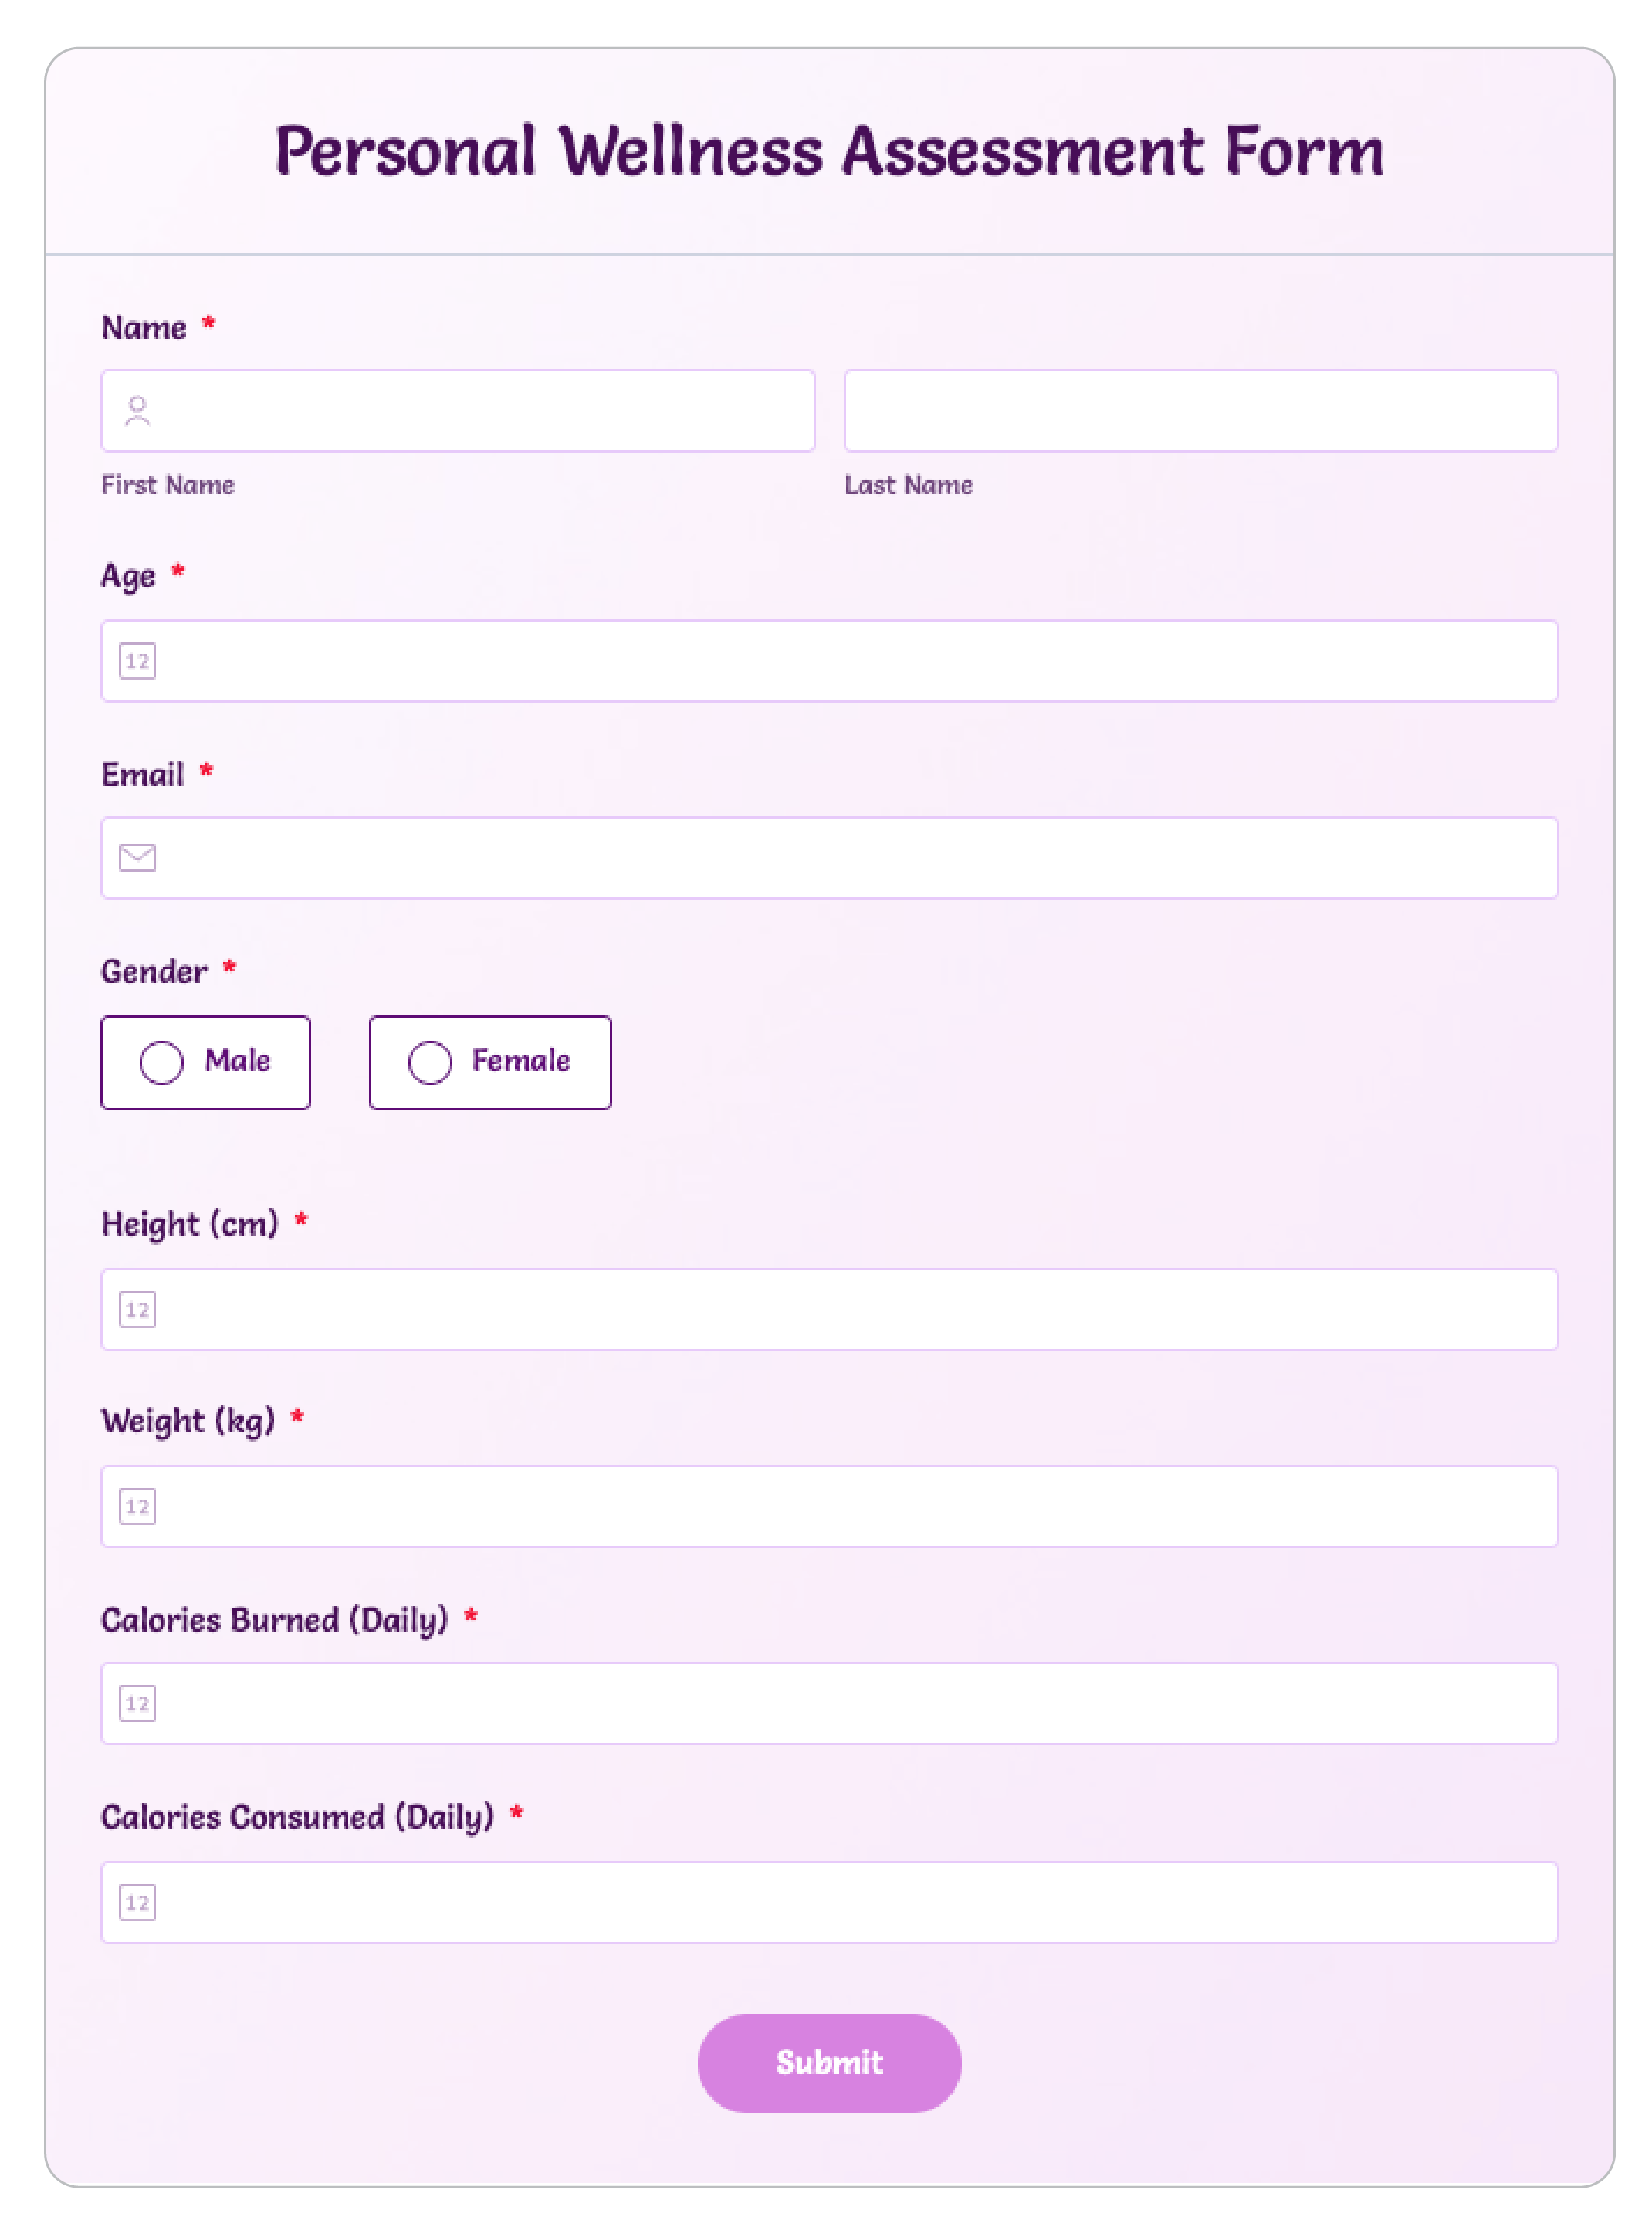Click number icon in Calories Consumed field

click(137, 1903)
